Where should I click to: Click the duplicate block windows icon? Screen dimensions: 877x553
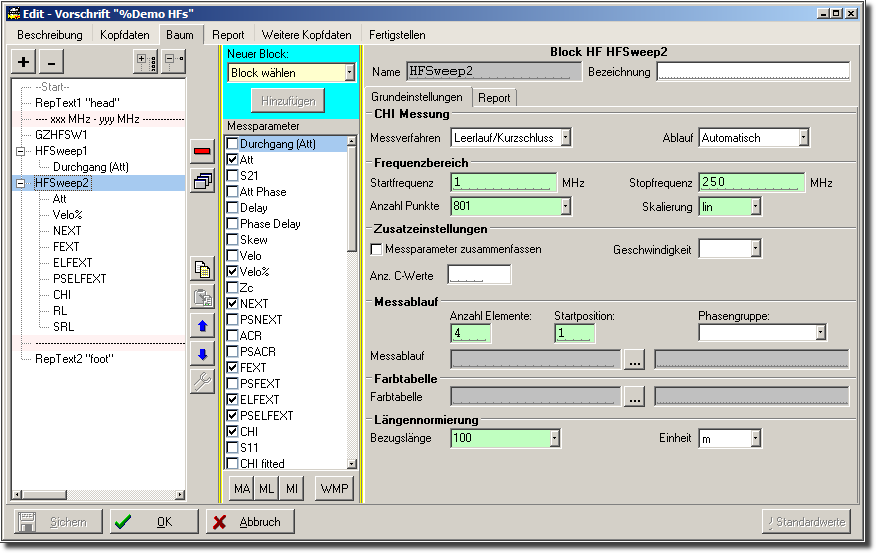(x=202, y=181)
